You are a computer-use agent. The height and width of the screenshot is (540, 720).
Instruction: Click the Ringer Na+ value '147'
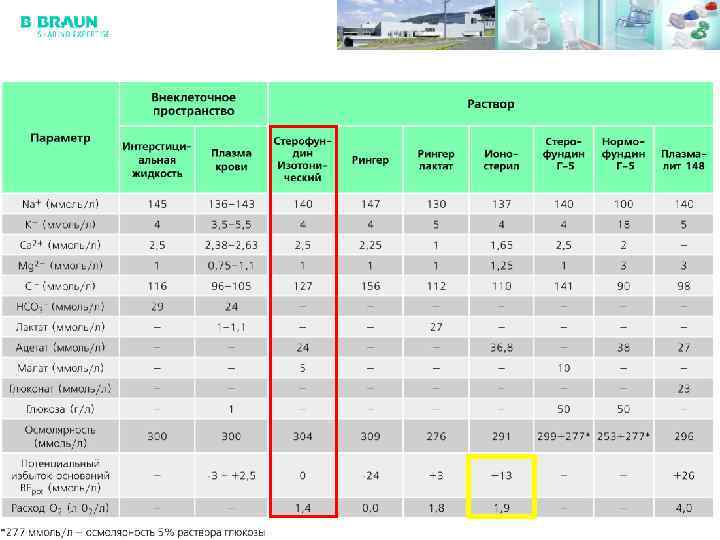(x=370, y=204)
